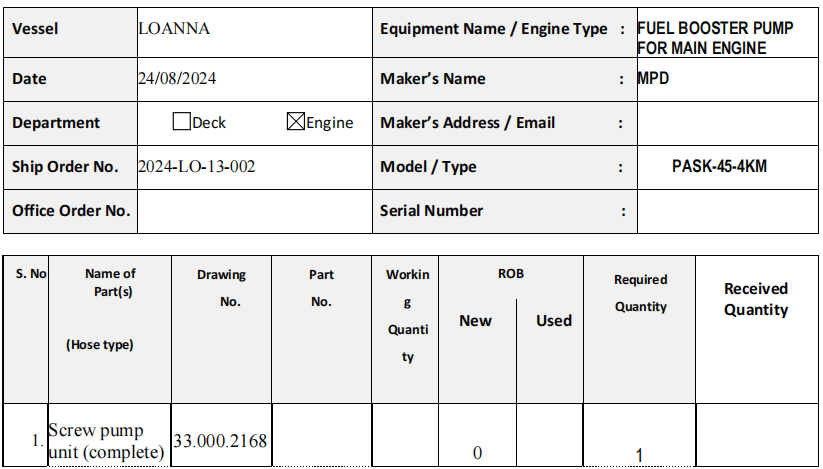Click the Received Quantity column header
Screen dimensions: 823x469
tap(756, 299)
